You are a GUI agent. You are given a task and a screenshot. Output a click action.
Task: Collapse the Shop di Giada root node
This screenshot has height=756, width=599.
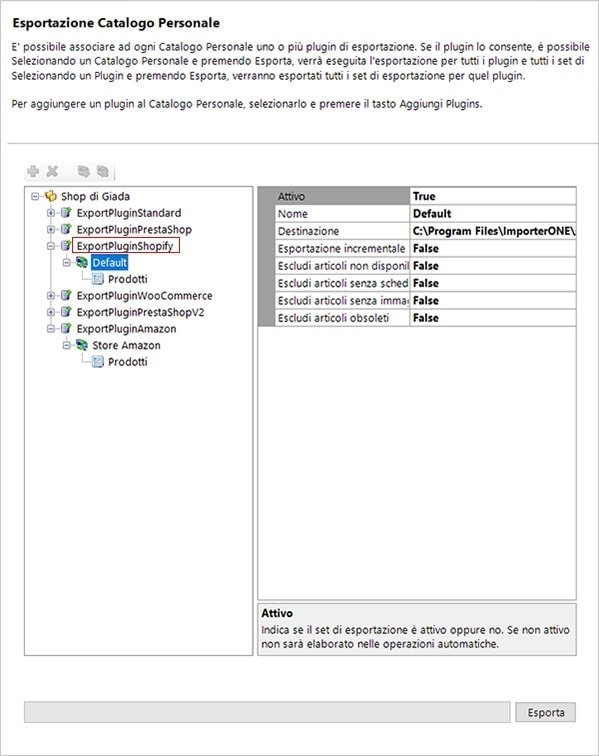tap(35, 196)
